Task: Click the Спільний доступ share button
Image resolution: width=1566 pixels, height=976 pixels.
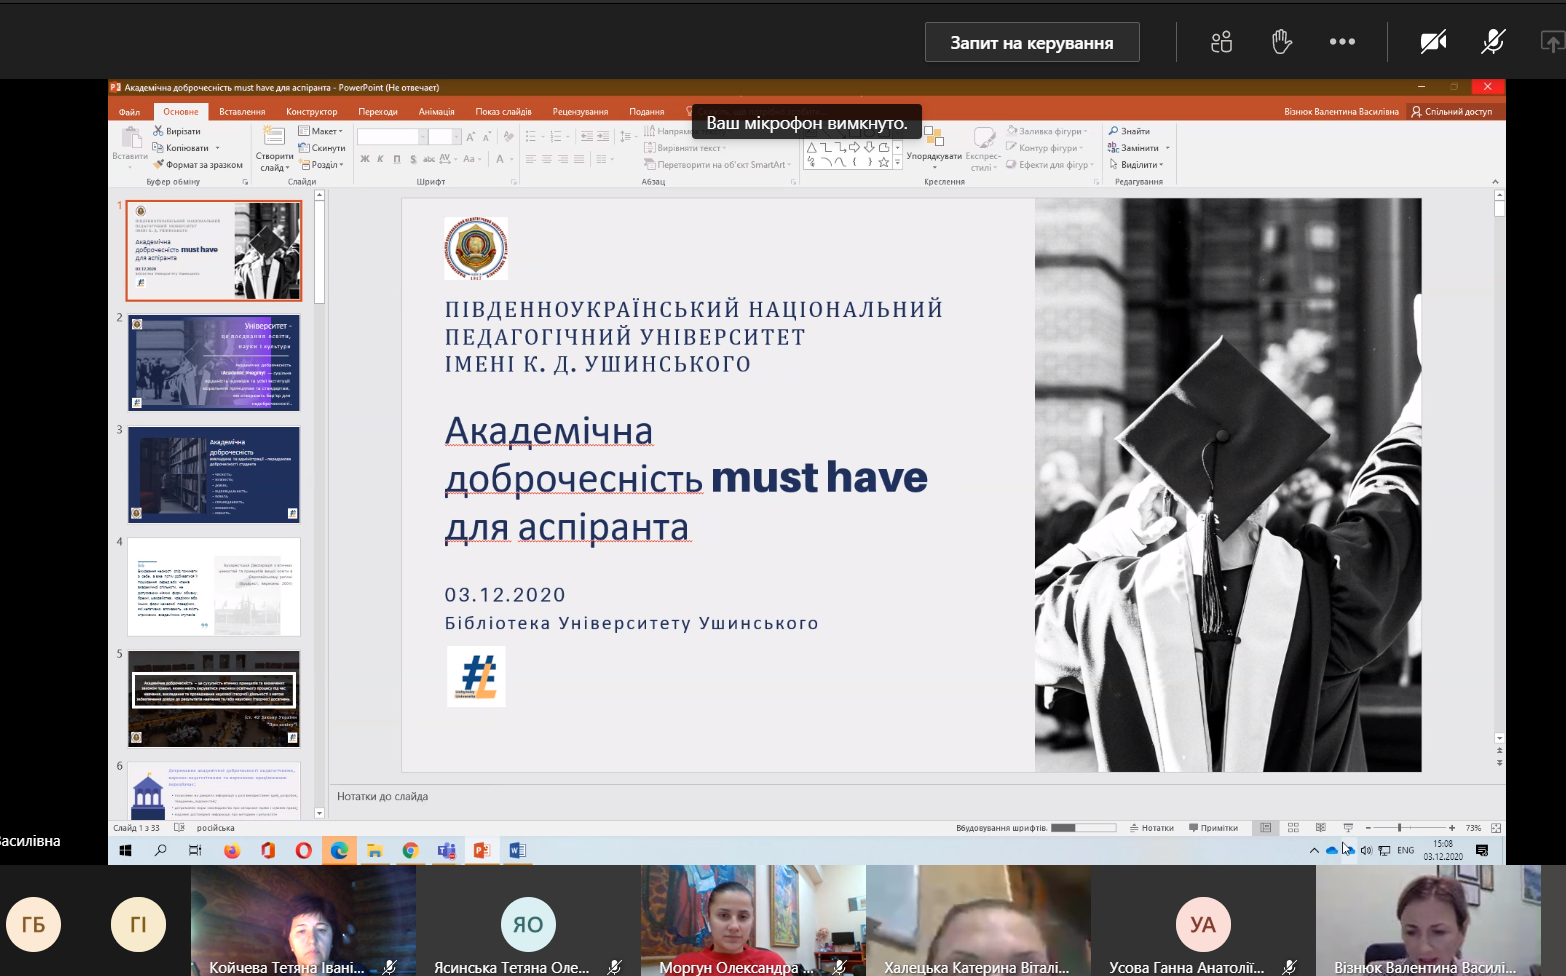Action: [1451, 112]
